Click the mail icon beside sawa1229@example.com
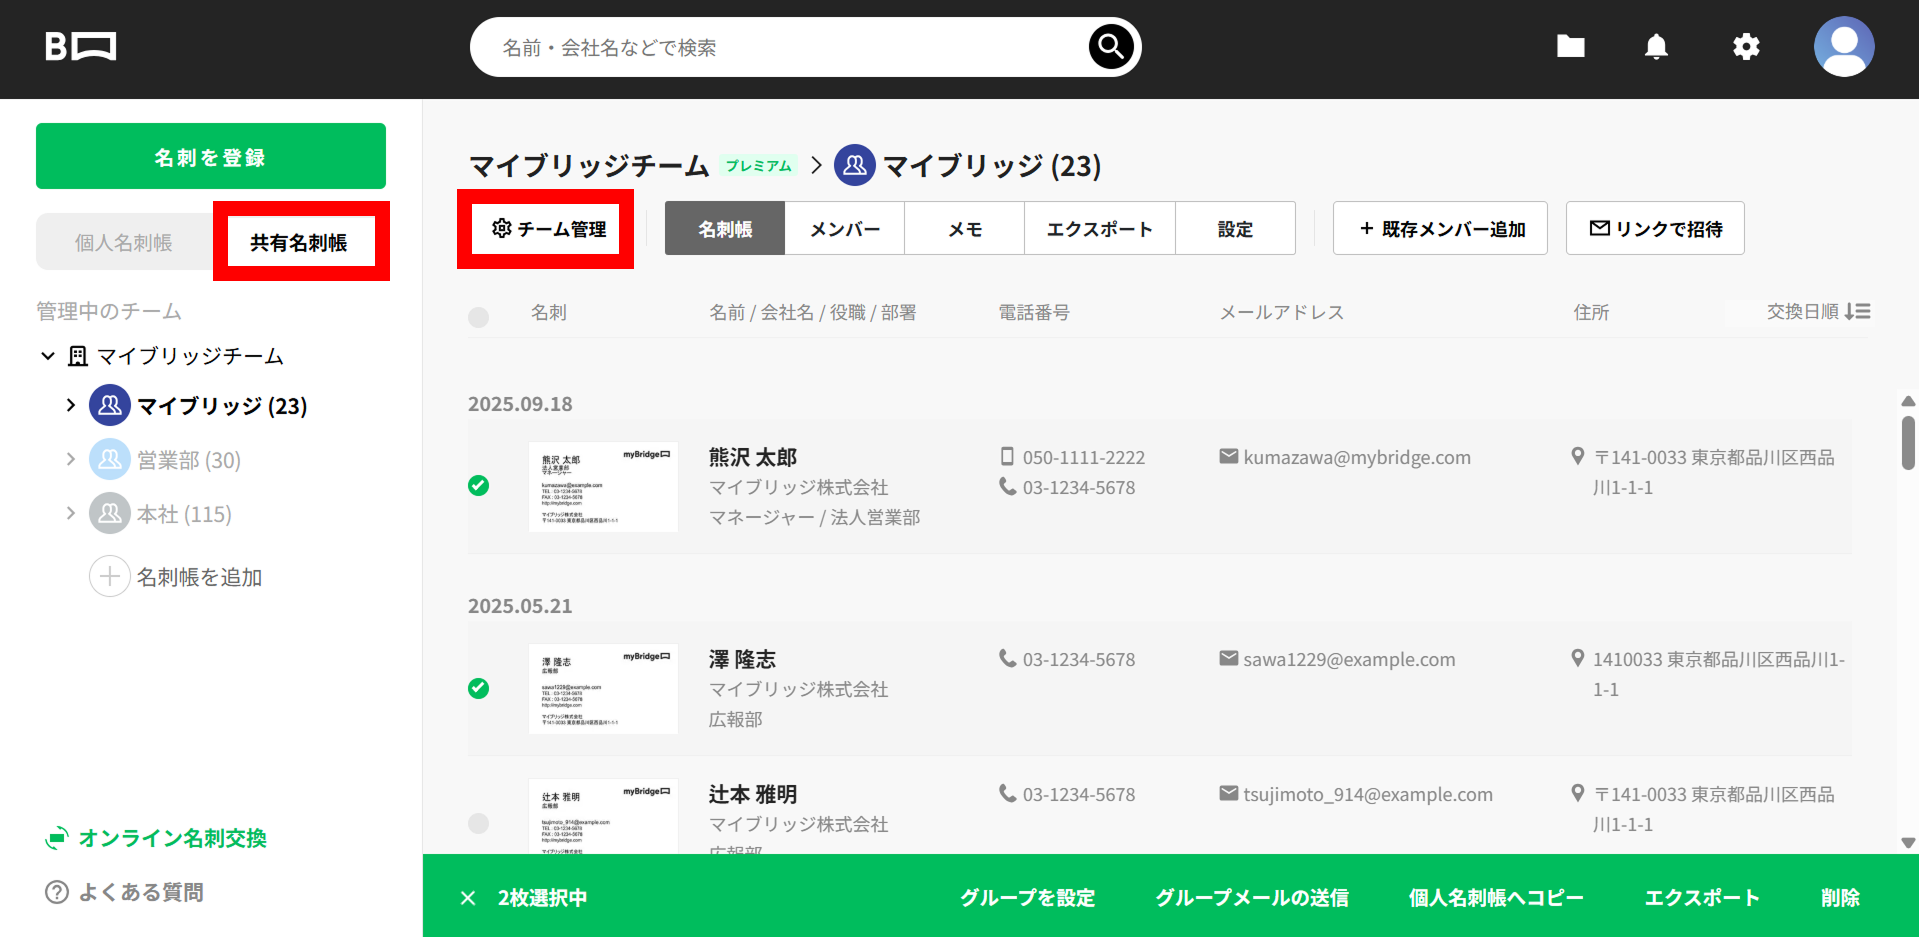Image resolution: width=1919 pixels, height=937 pixels. point(1229,658)
